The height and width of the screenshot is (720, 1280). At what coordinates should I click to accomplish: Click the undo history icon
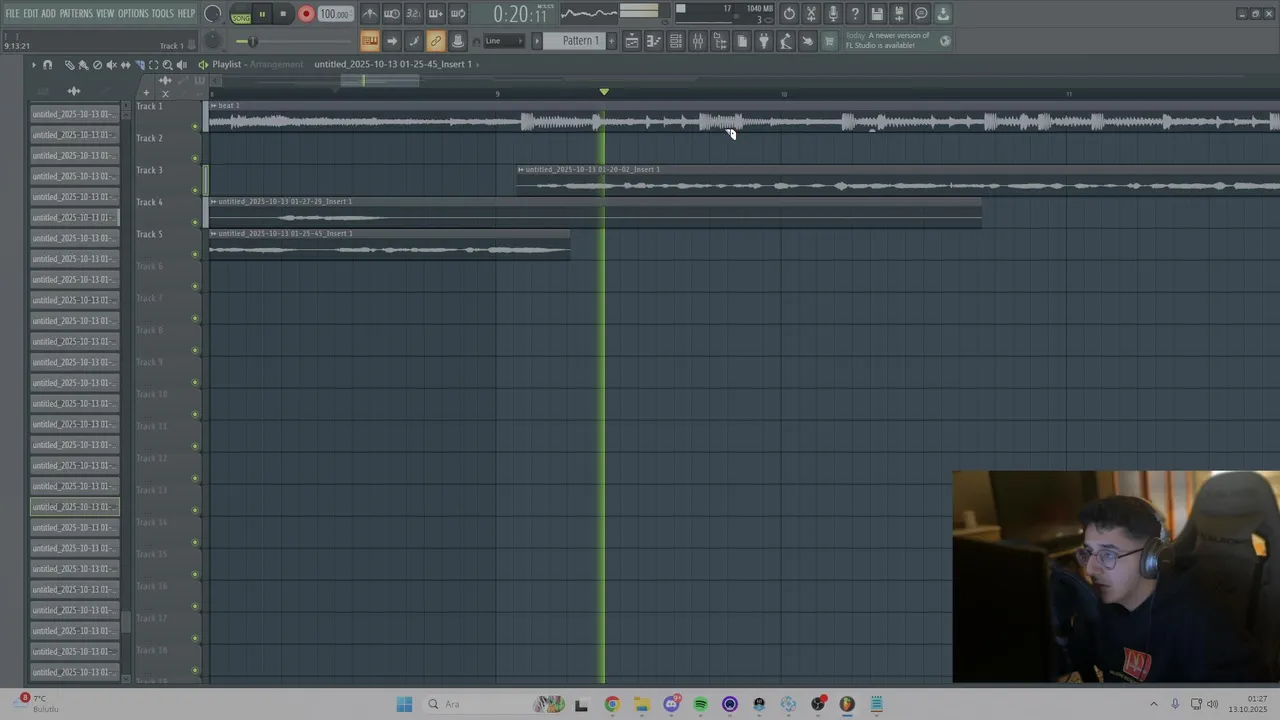pyautogui.click(x=789, y=14)
